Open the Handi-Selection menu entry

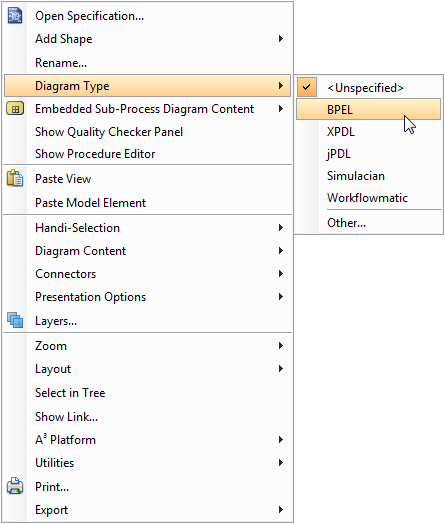point(148,228)
